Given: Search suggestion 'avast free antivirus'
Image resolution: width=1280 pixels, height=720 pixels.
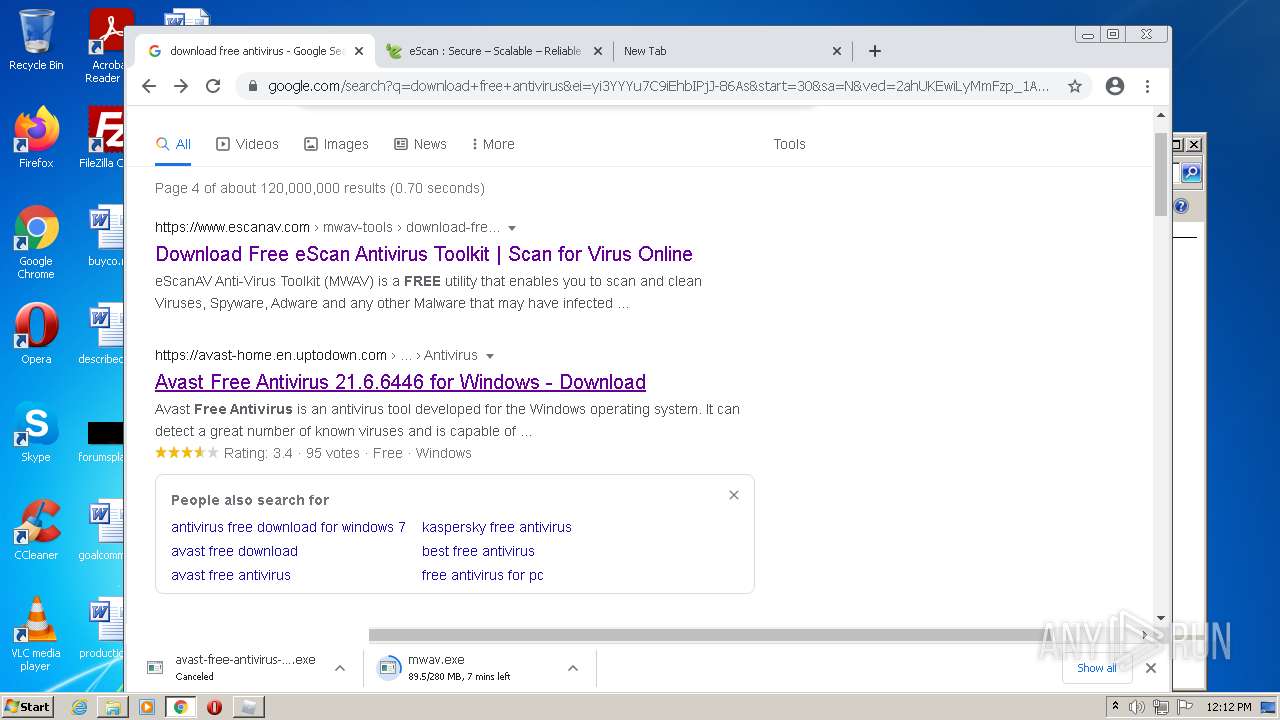Looking at the screenshot, I should (231, 575).
